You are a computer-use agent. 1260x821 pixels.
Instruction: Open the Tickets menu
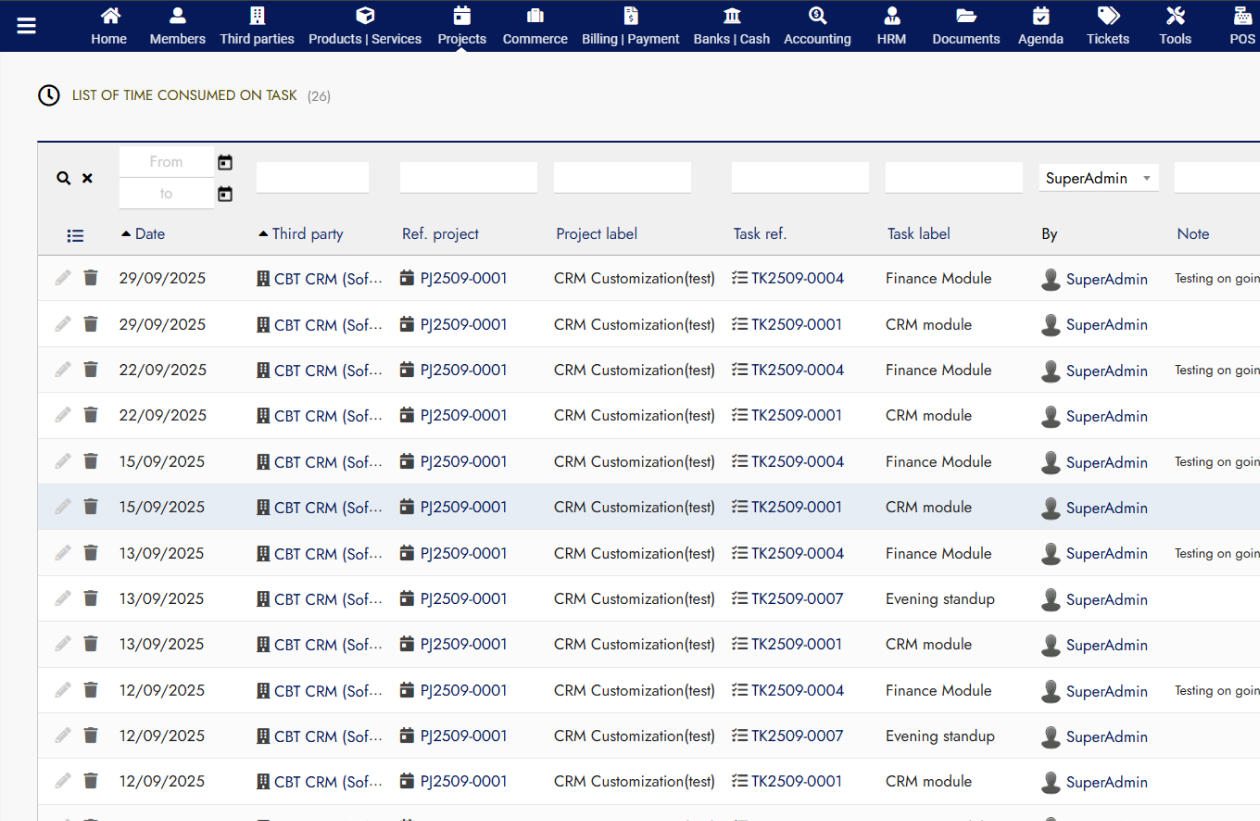1108,26
